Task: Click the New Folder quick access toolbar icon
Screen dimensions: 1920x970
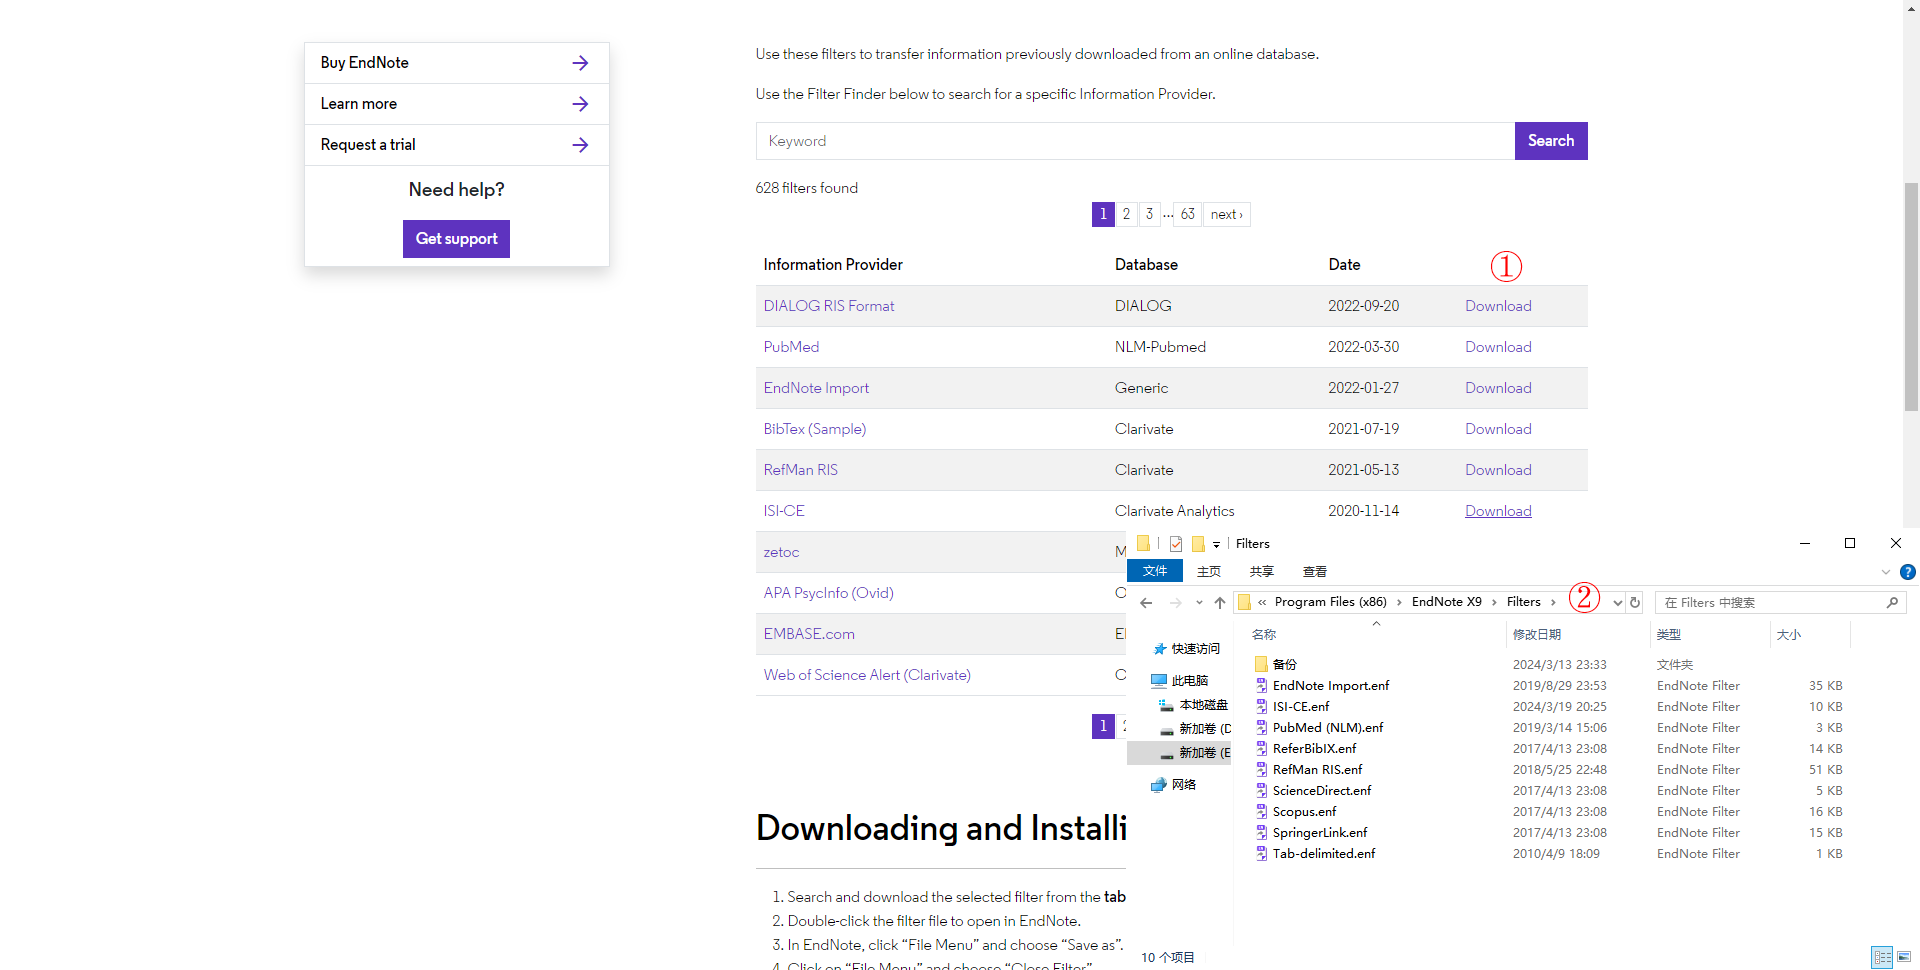Action: 1198,544
